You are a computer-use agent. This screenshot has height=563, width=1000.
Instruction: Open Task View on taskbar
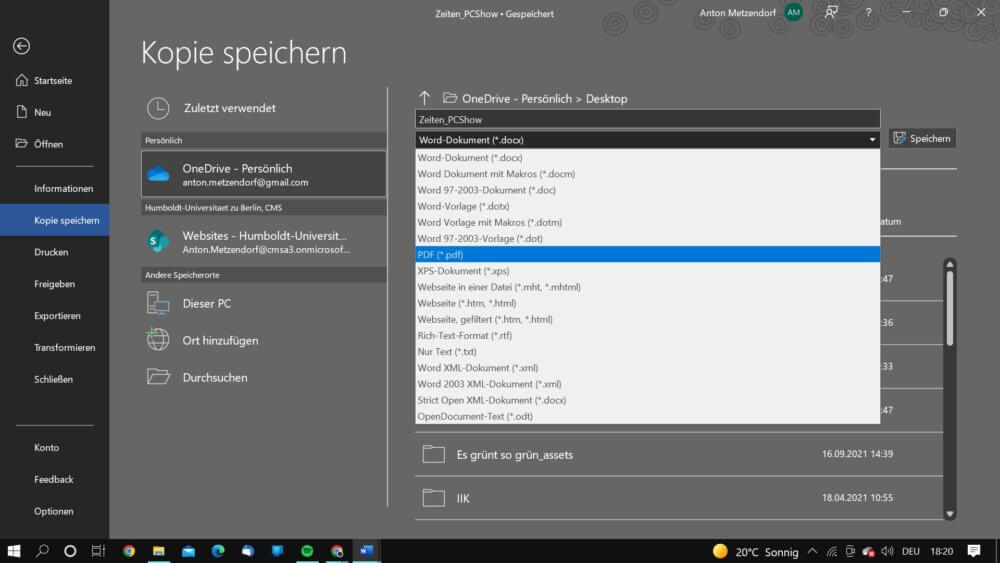[98, 551]
